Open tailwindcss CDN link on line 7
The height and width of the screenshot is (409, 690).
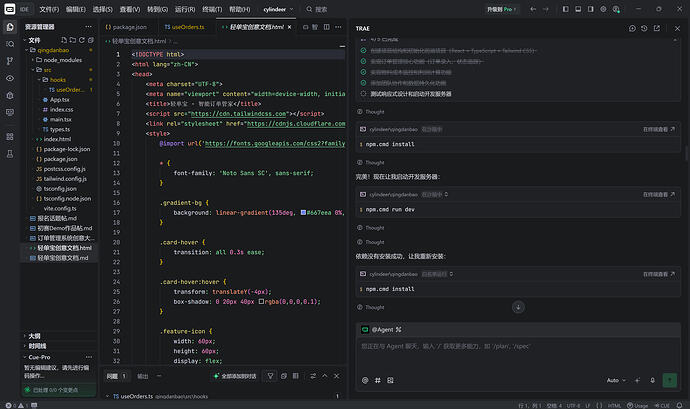coord(240,114)
